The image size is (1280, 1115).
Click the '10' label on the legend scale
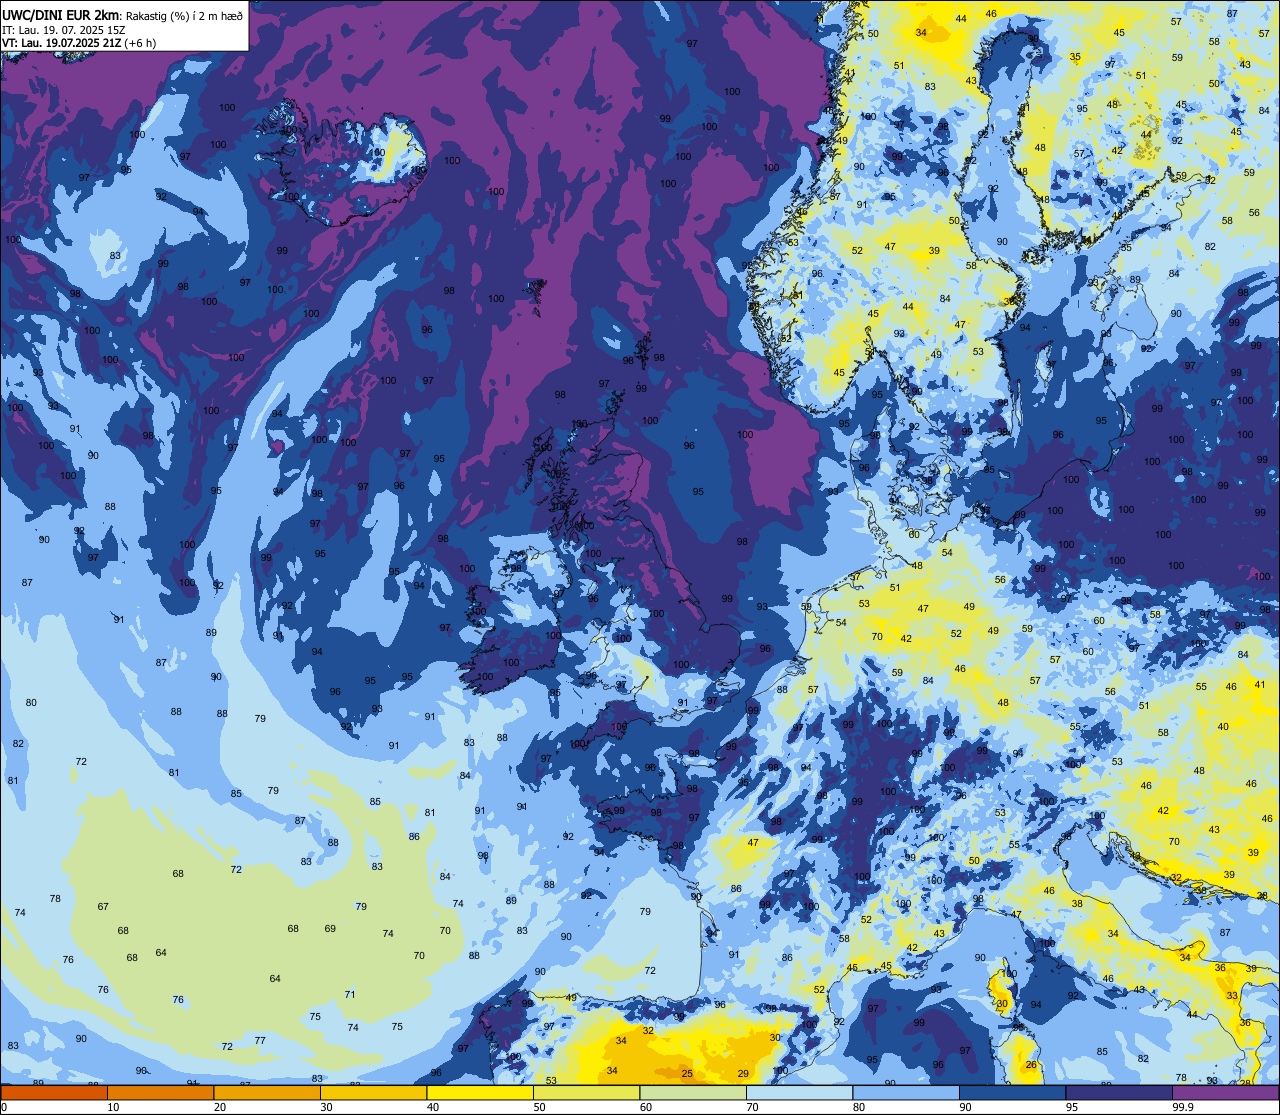113,1107
